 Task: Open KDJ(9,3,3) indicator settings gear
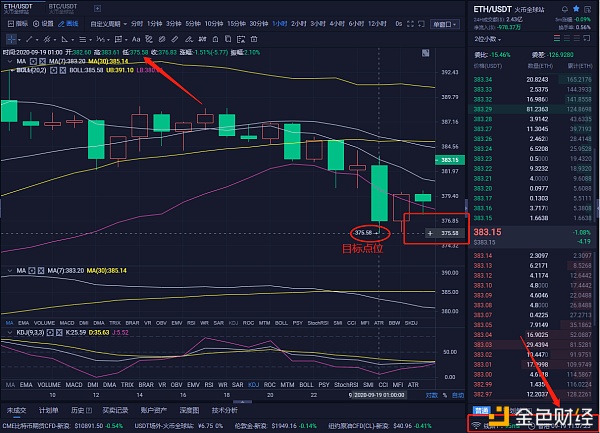click(x=50, y=333)
